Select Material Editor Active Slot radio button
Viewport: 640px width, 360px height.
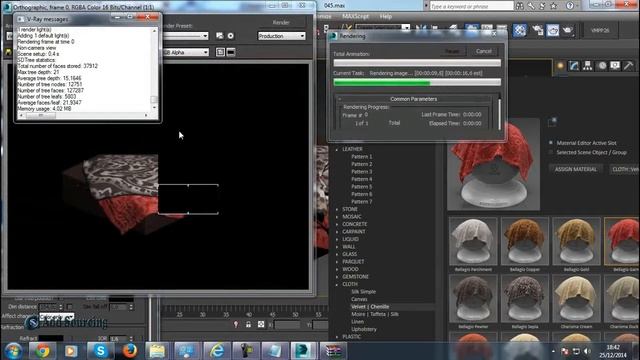click(x=551, y=143)
